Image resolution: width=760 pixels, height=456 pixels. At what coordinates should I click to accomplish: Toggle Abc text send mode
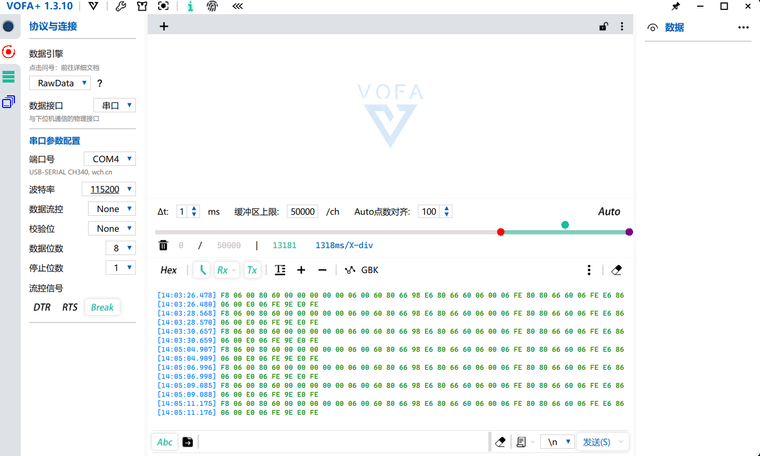(x=165, y=442)
